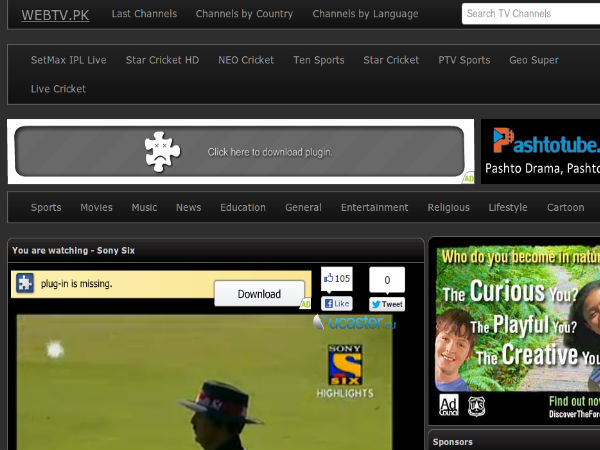Click the Twitter Tweet button
This screenshot has height=450, width=600.
point(387,304)
